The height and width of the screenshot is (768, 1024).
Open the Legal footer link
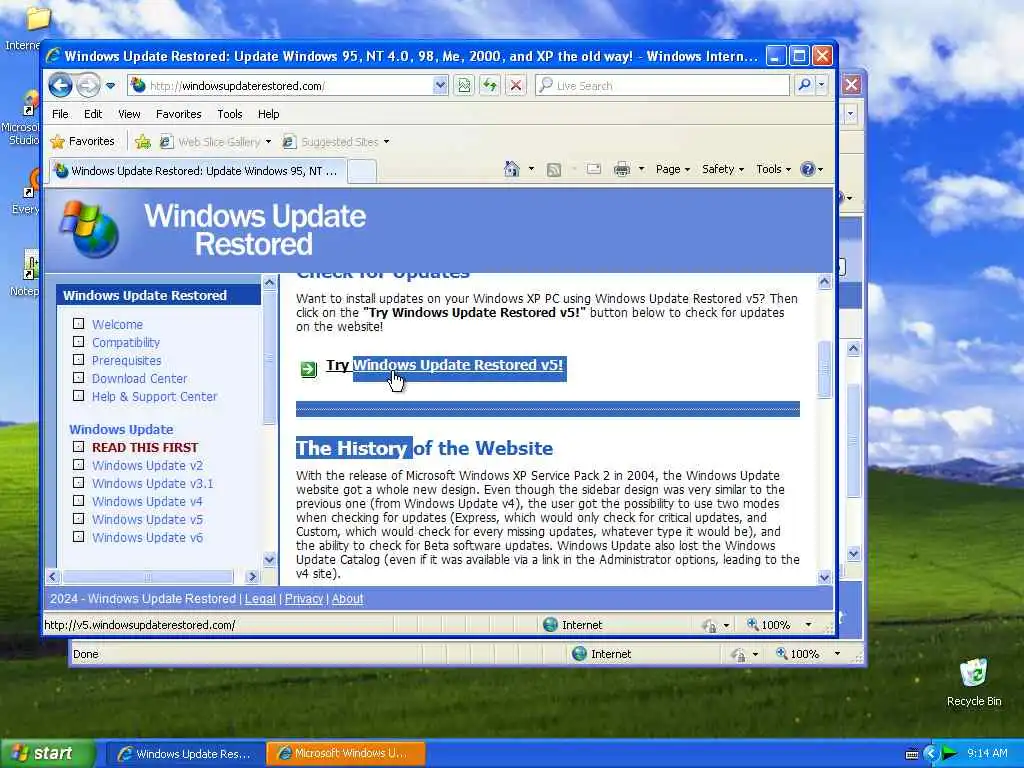(260, 599)
